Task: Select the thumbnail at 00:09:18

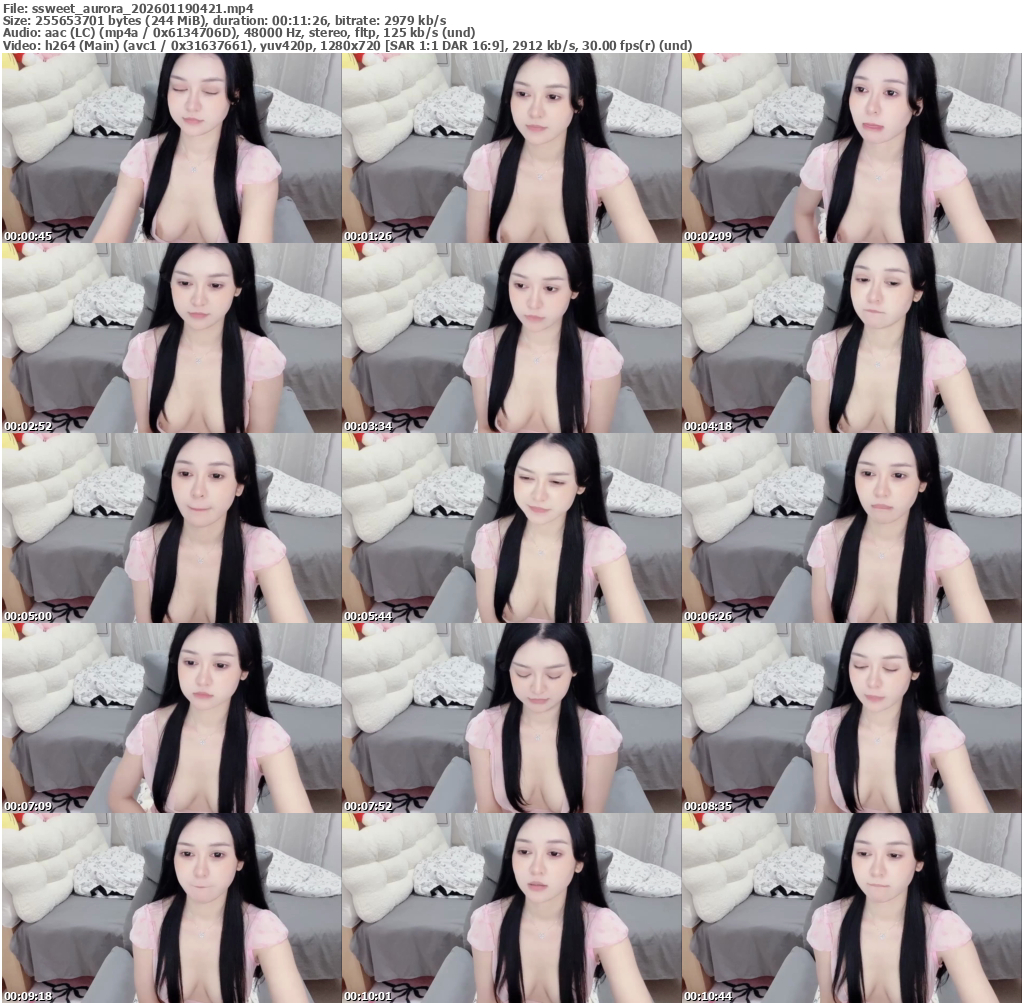Action: (171, 908)
